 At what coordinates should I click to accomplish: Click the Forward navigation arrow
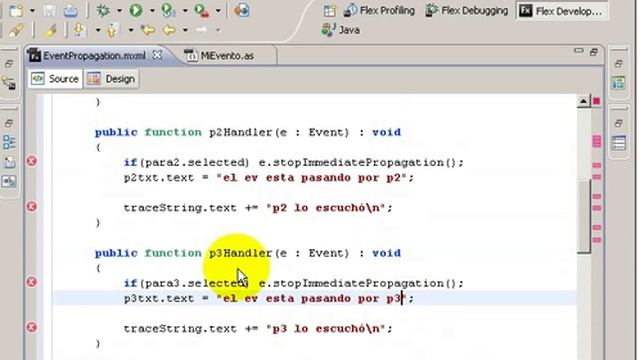click(x=201, y=30)
